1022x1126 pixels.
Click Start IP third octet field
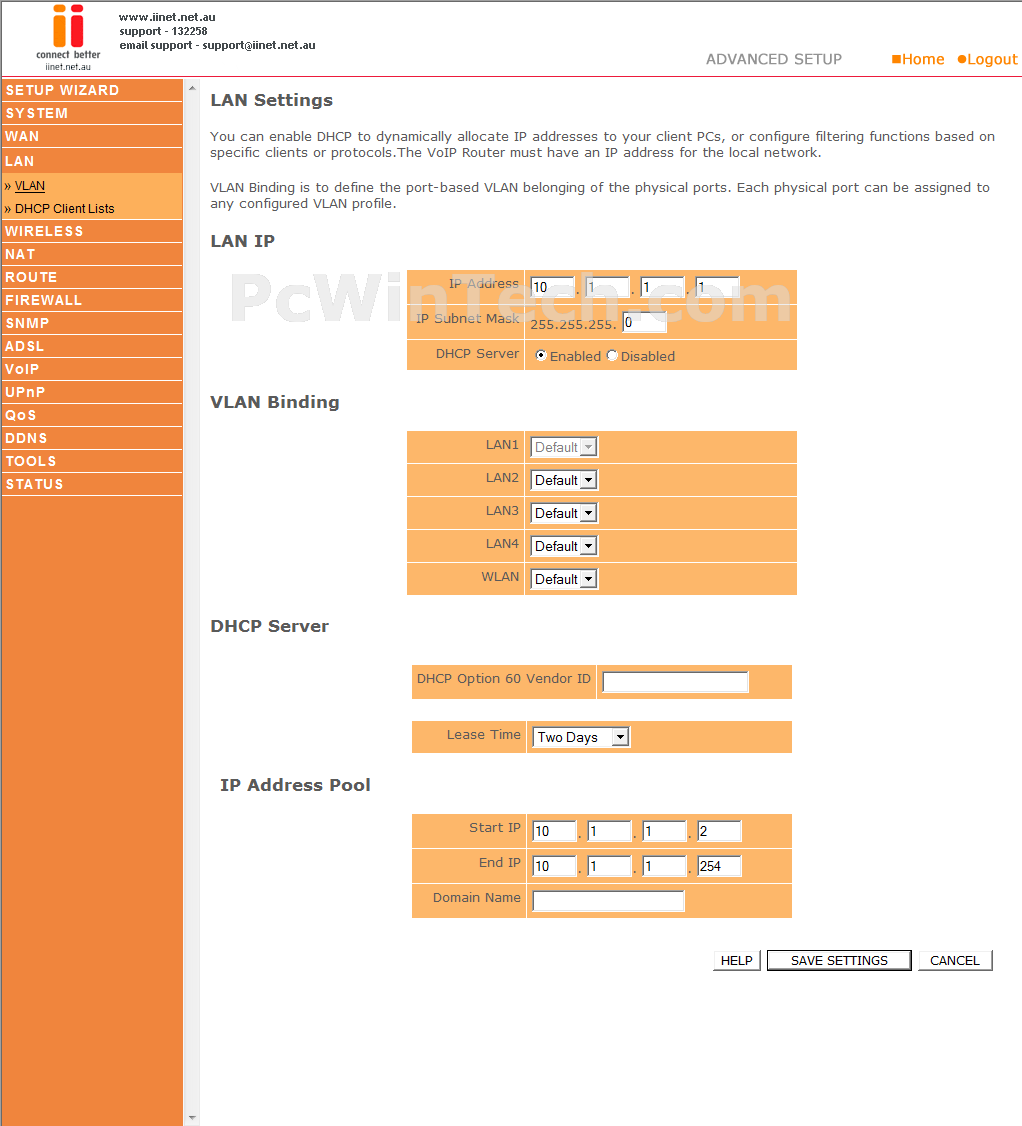(x=664, y=831)
